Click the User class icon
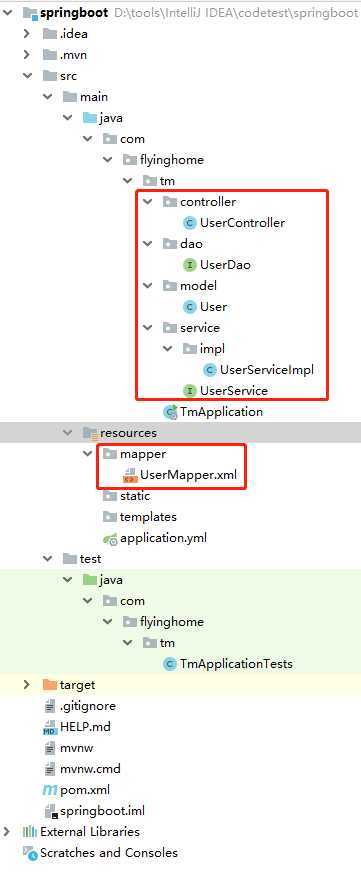This screenshot has height=872, width=361. click(x=190, y=307)
